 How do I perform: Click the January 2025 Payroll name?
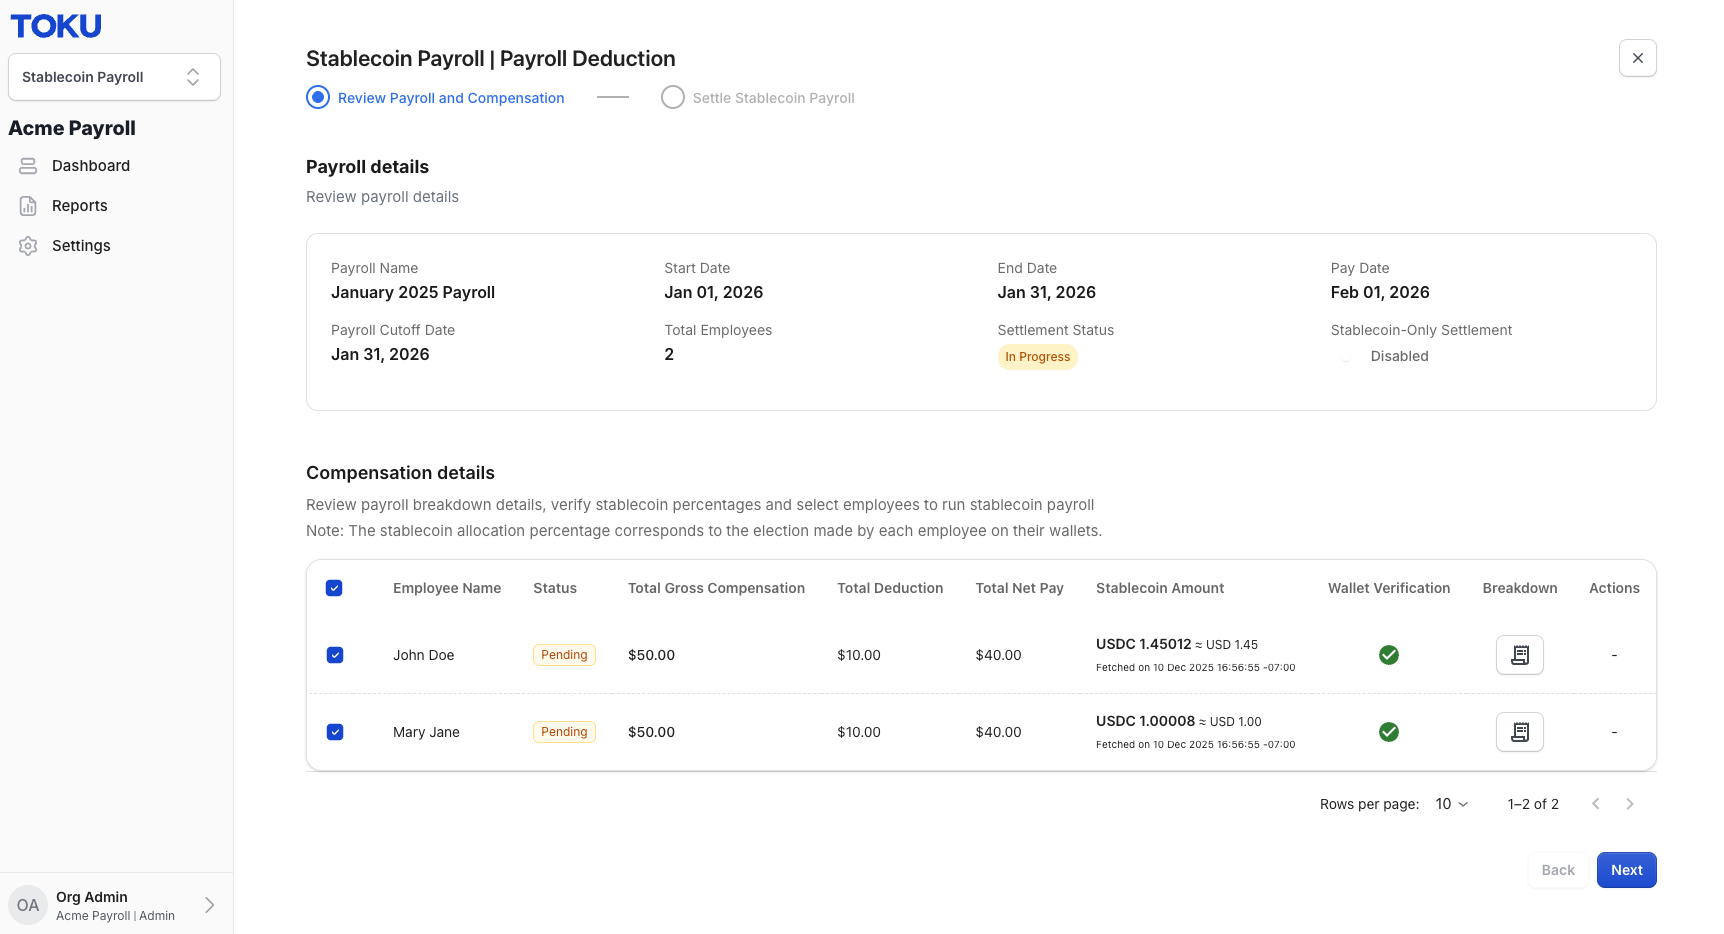click(x=413, y=292)
